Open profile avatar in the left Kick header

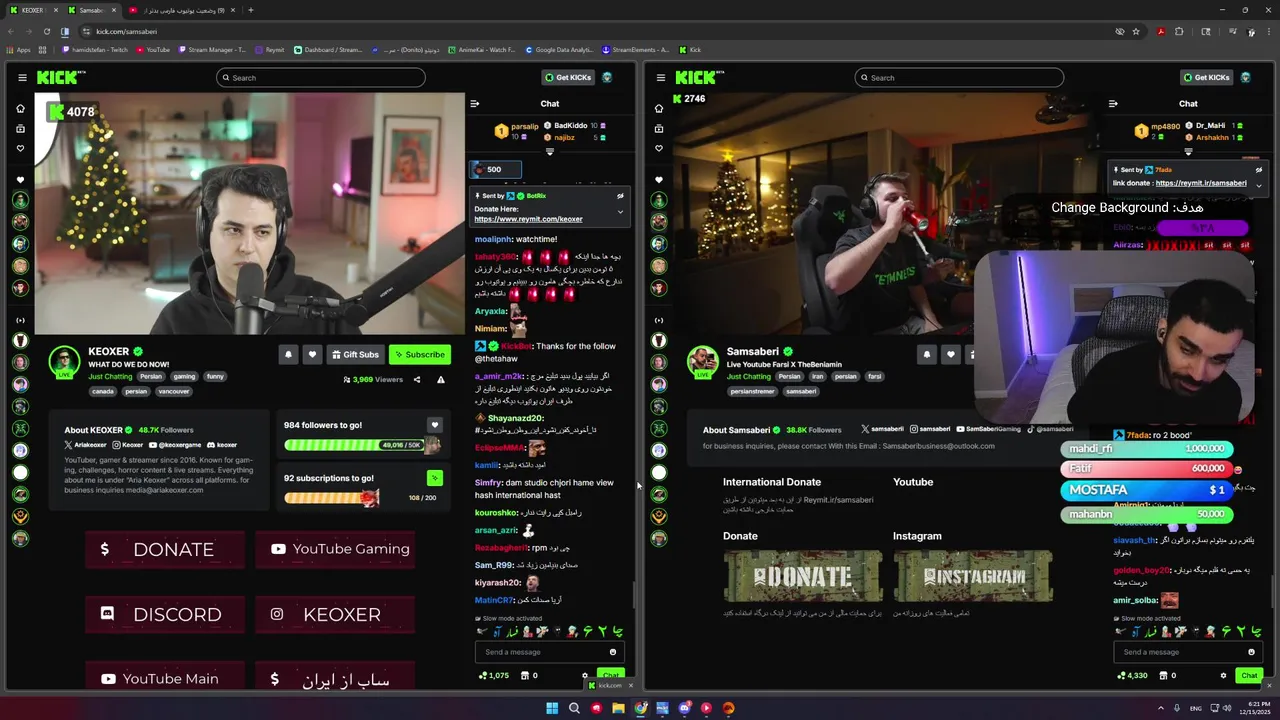tap(607, 77)
